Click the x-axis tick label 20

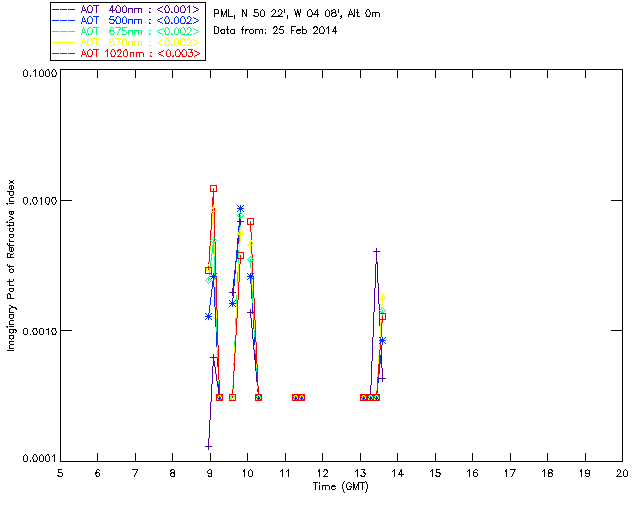click(622, 473)
